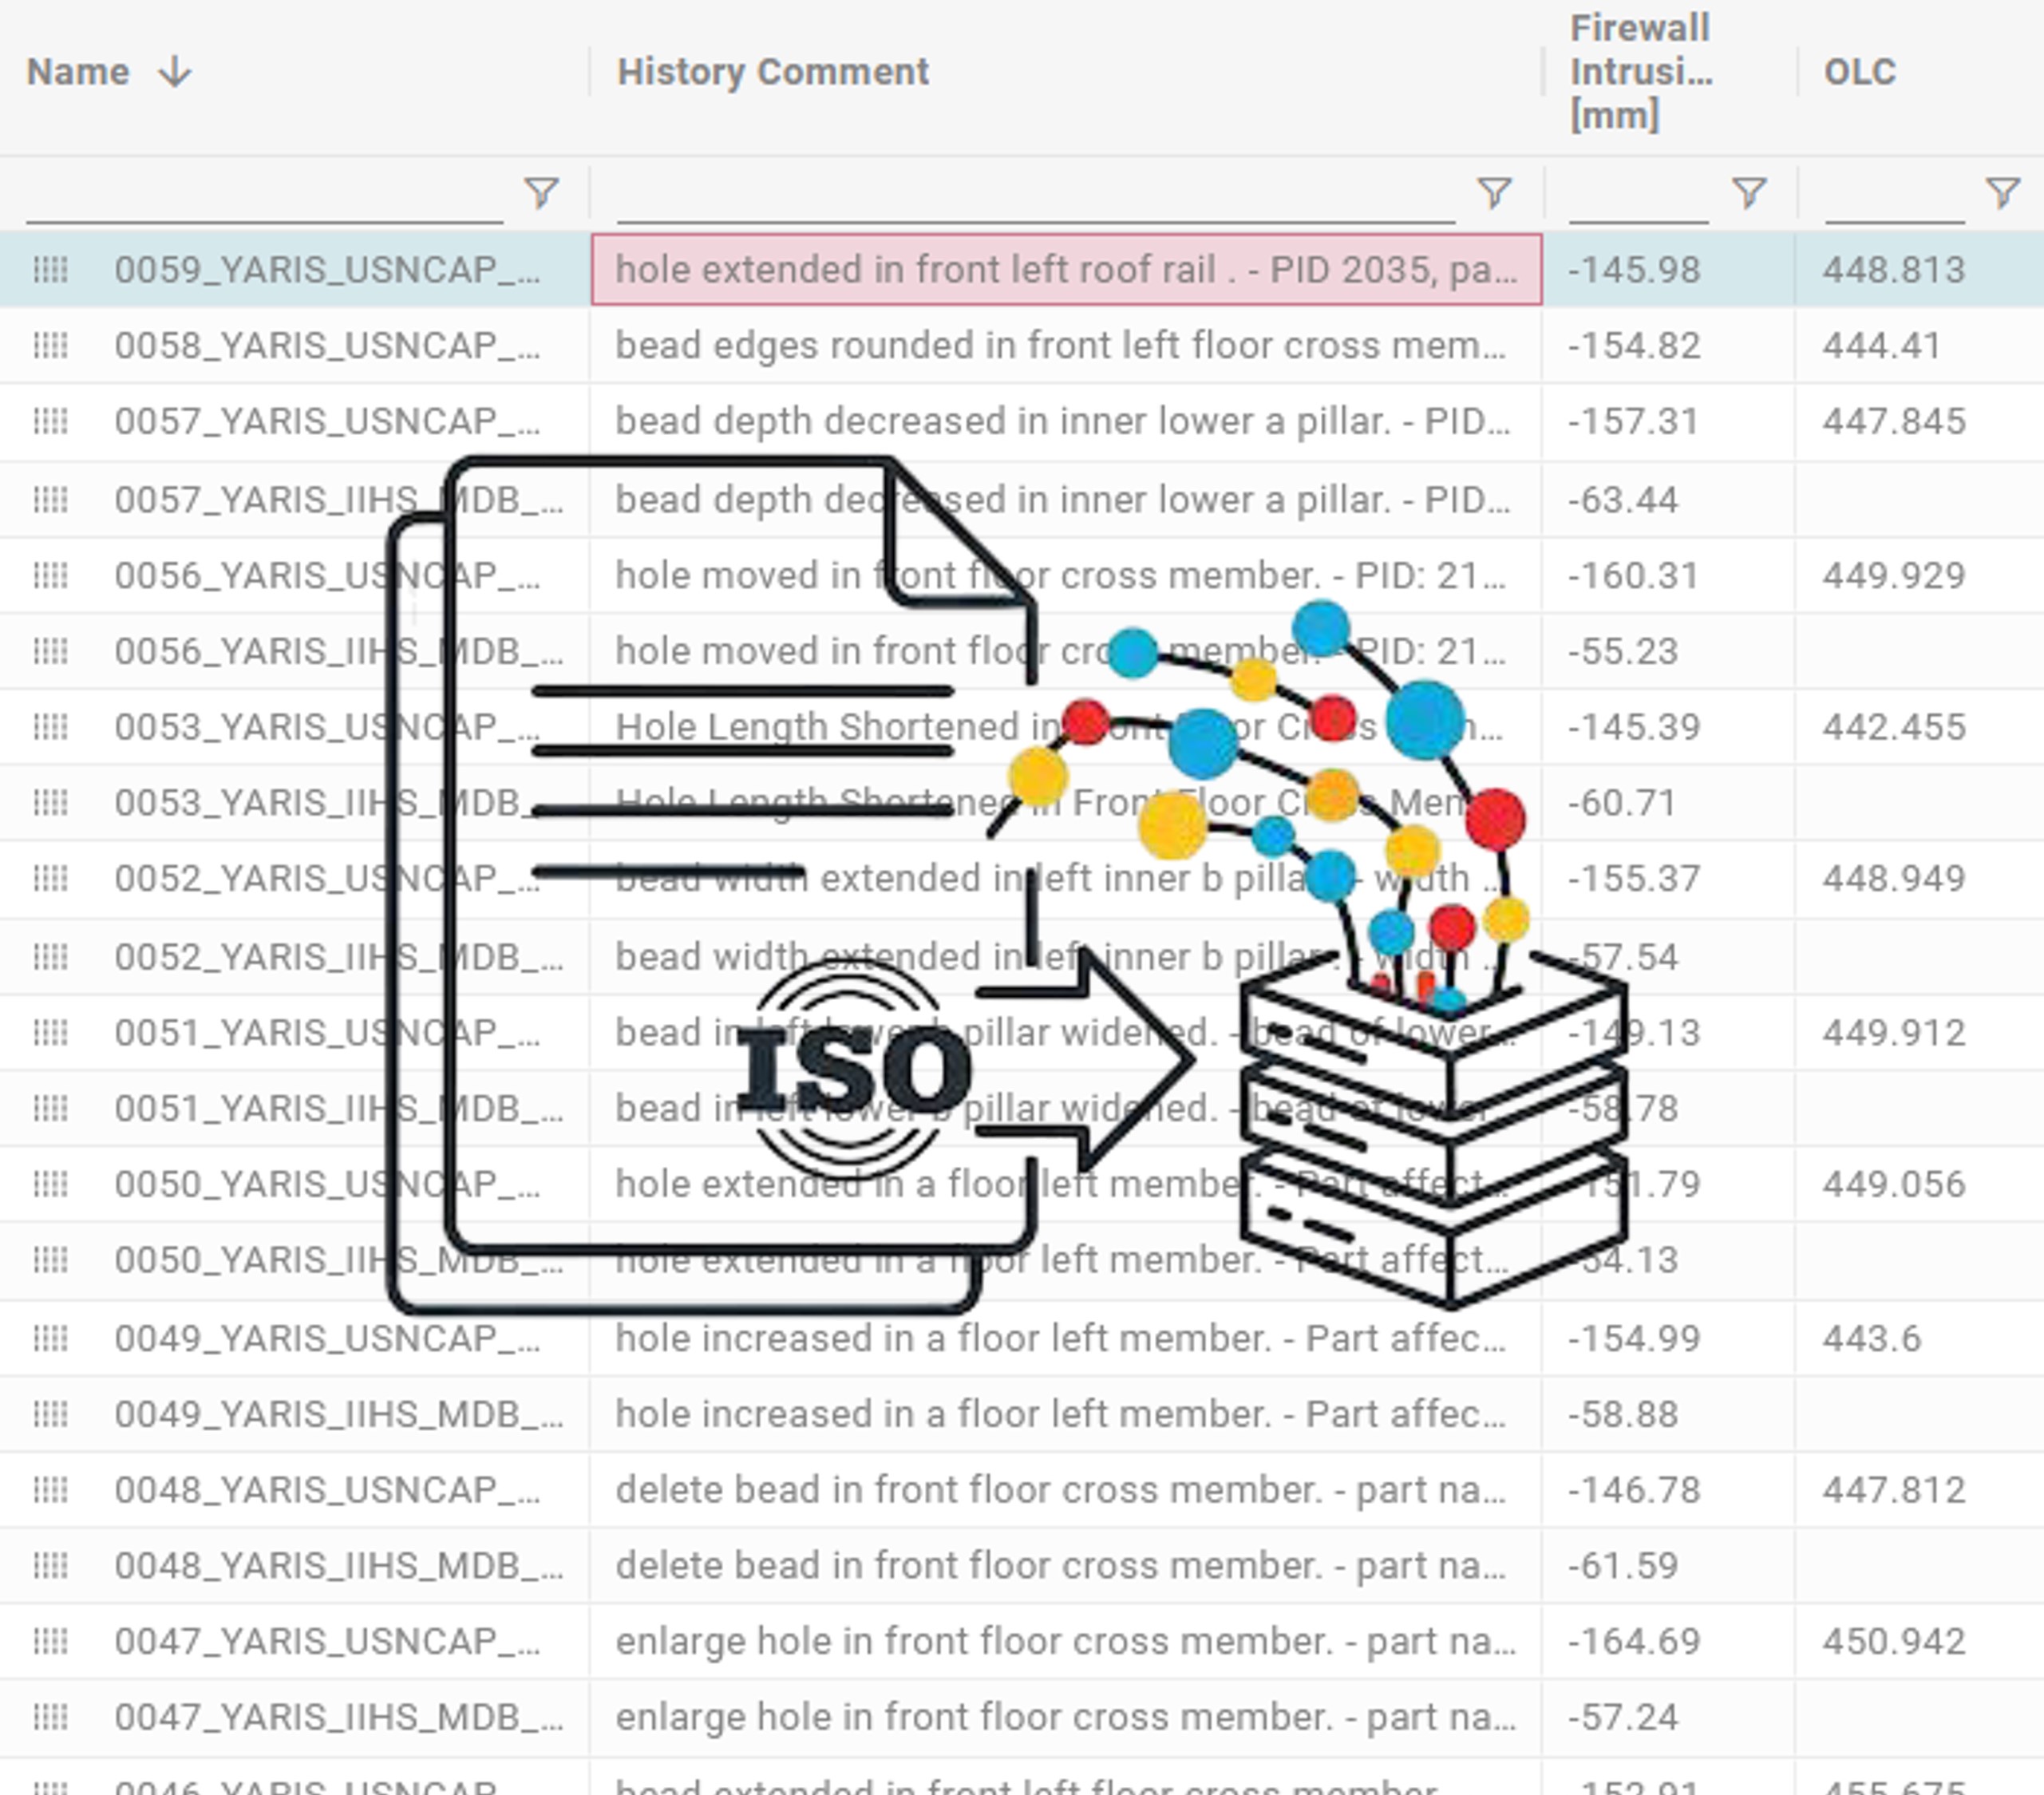Grab the drag handle of 0057_YARIS_IIHS_MDB row
2044x1795 pixels.
point(51,499)
